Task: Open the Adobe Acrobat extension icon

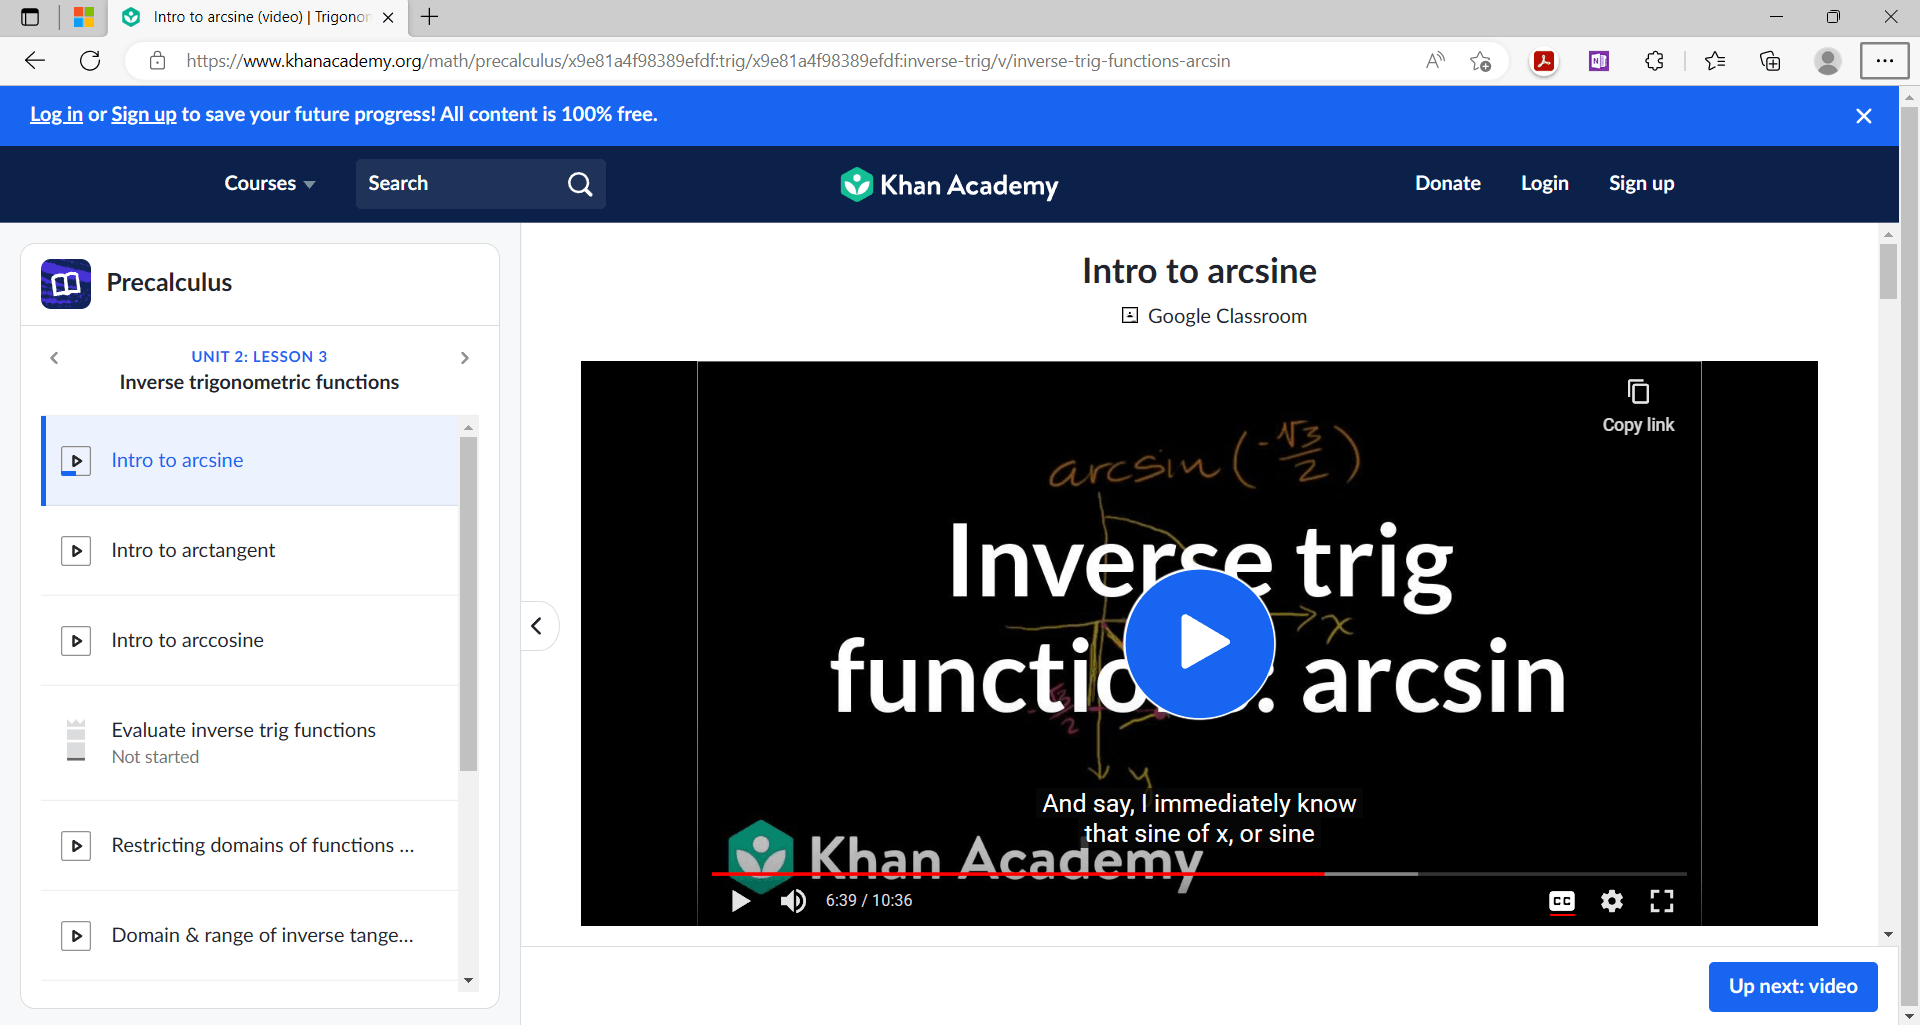Action: point(1544,61)
